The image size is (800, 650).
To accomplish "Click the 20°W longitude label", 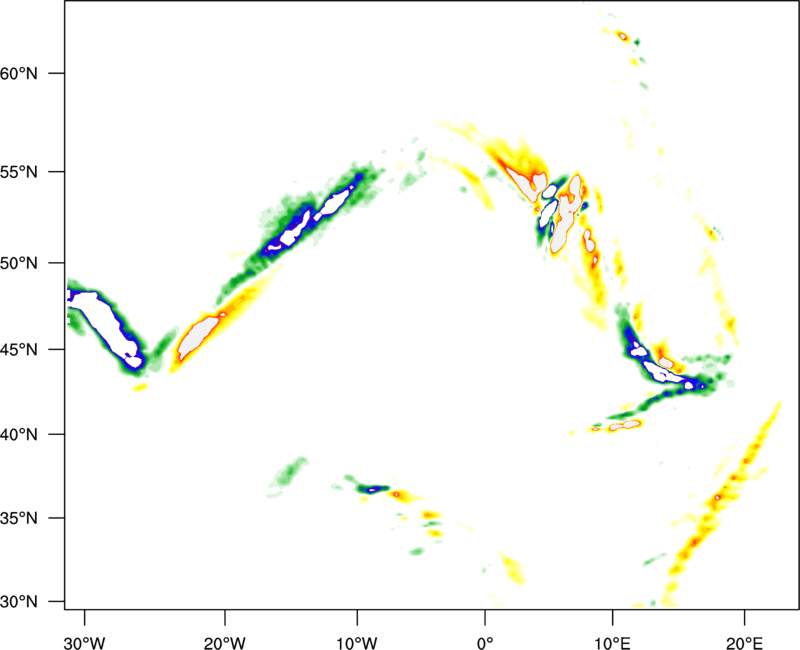I will (x=225, y=643).
